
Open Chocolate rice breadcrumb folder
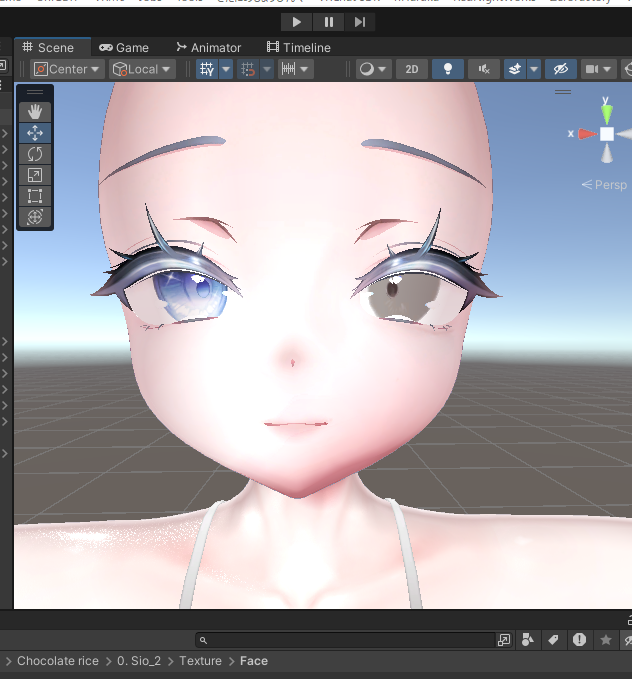(58, 661)
